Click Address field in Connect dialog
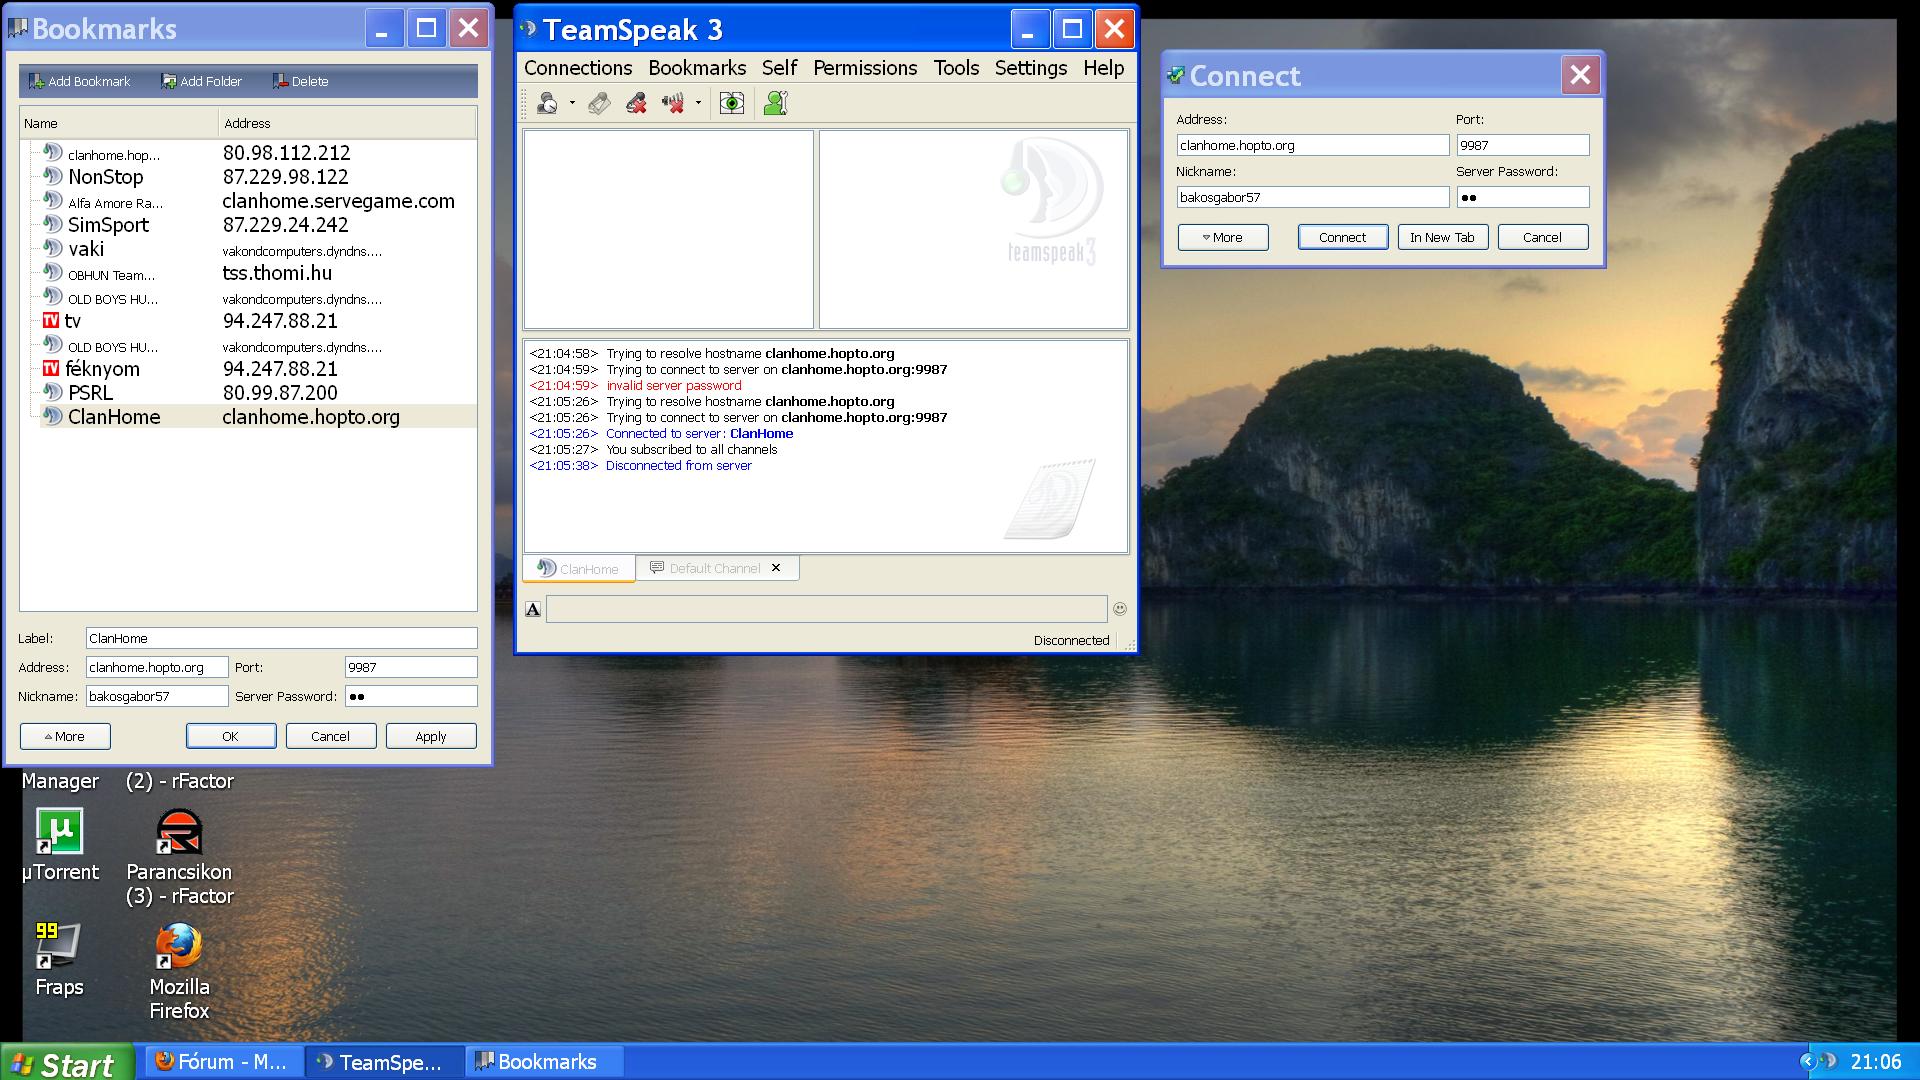The height and width of the screenshot is (1080, 1920). pyautogui.click(x=1312, y=145)
